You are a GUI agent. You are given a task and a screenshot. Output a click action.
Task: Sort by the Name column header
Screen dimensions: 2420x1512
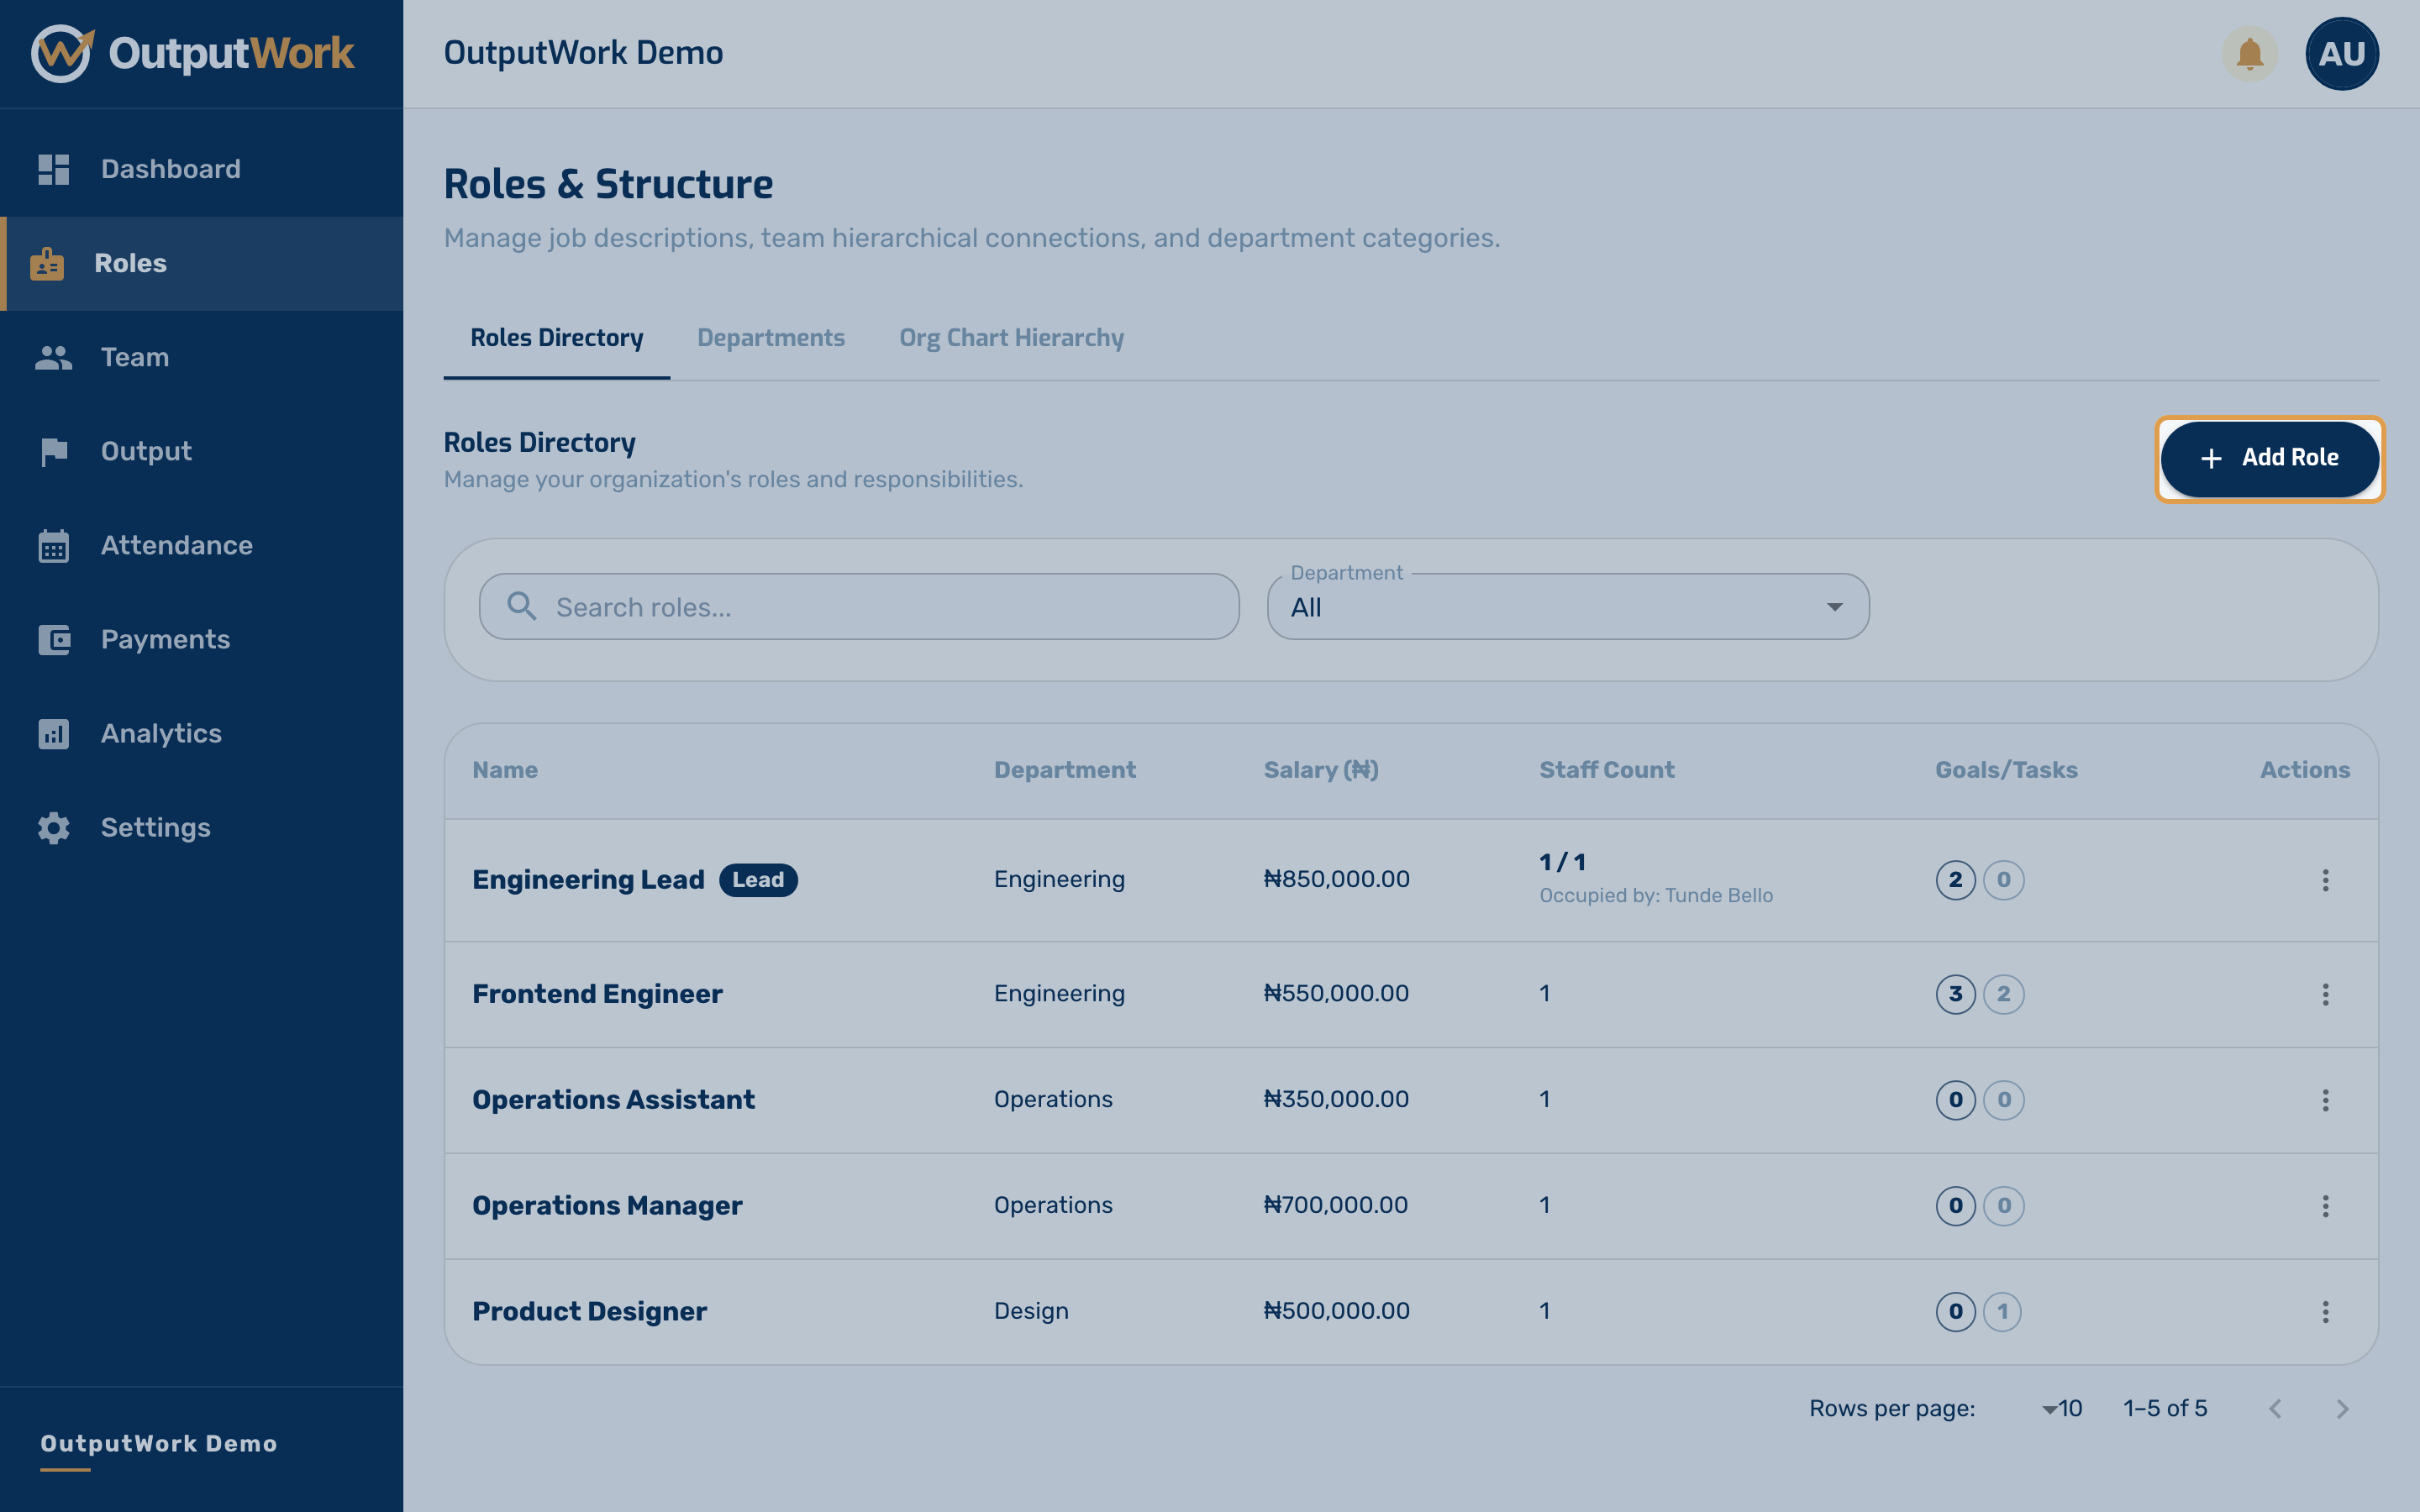coord(505,770)
